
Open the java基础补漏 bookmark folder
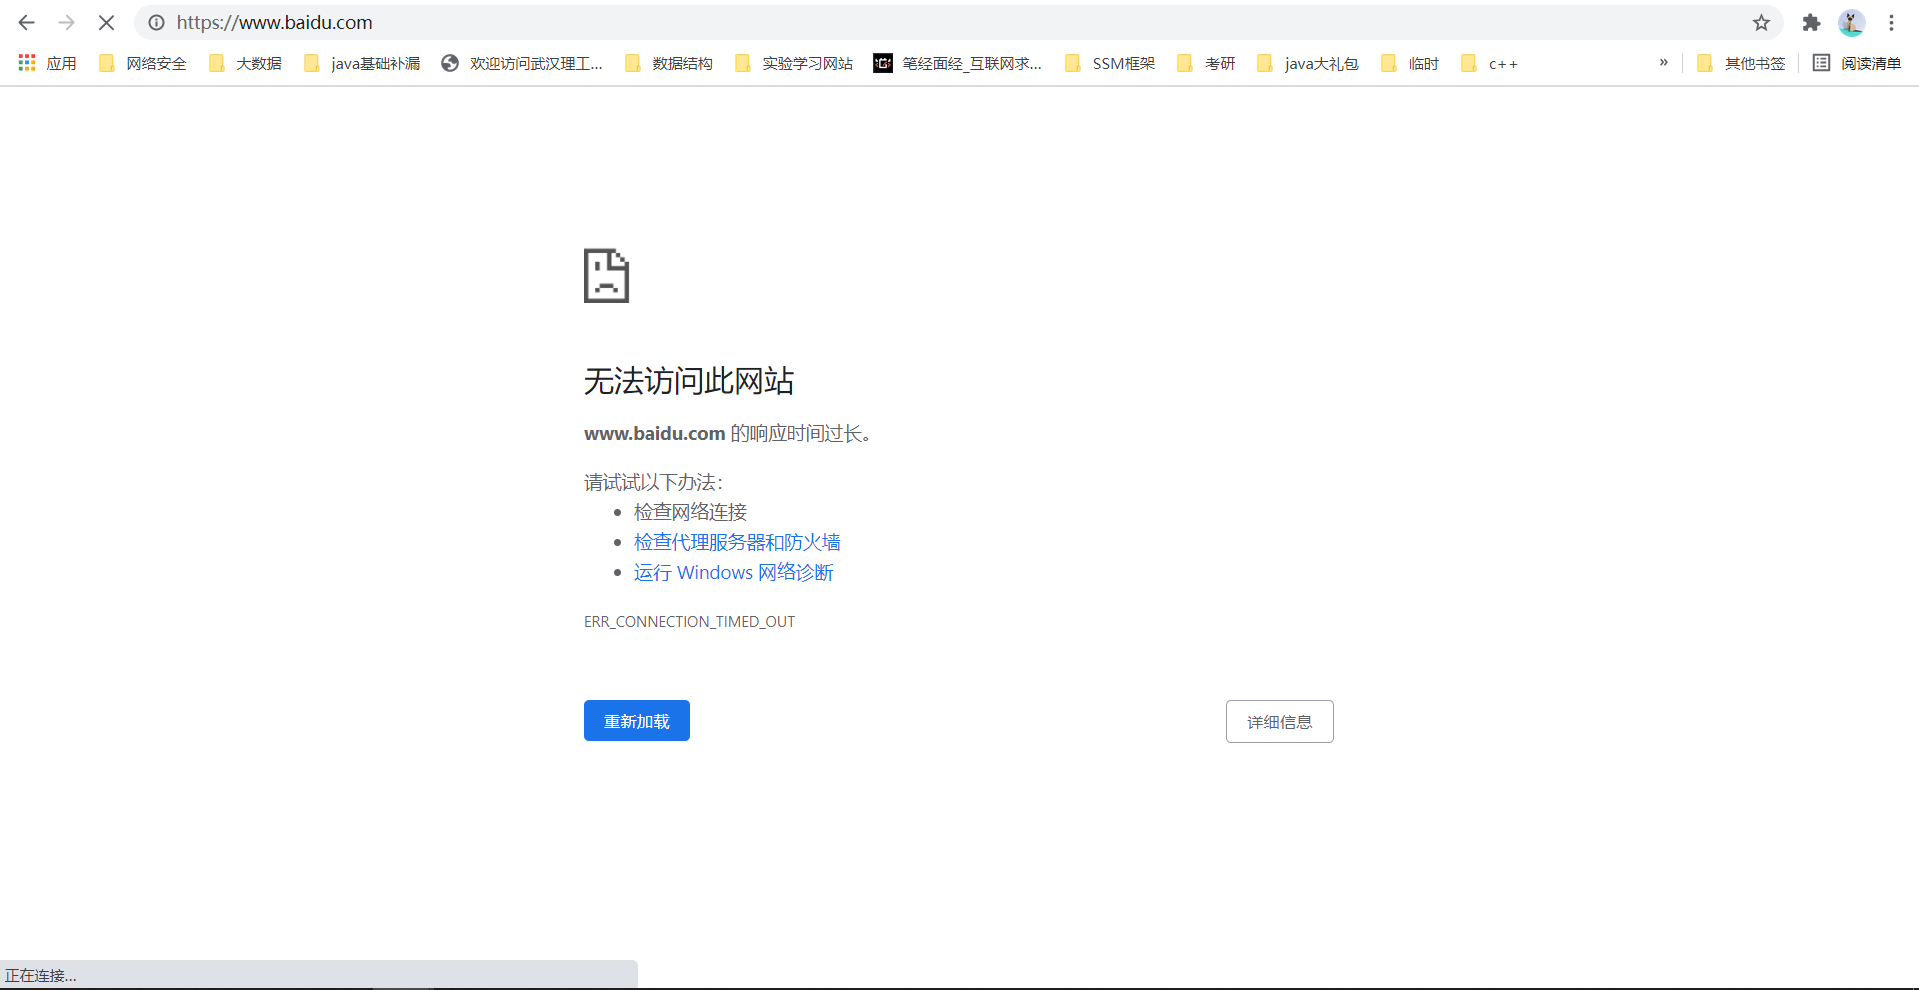(x=361, y=63)
